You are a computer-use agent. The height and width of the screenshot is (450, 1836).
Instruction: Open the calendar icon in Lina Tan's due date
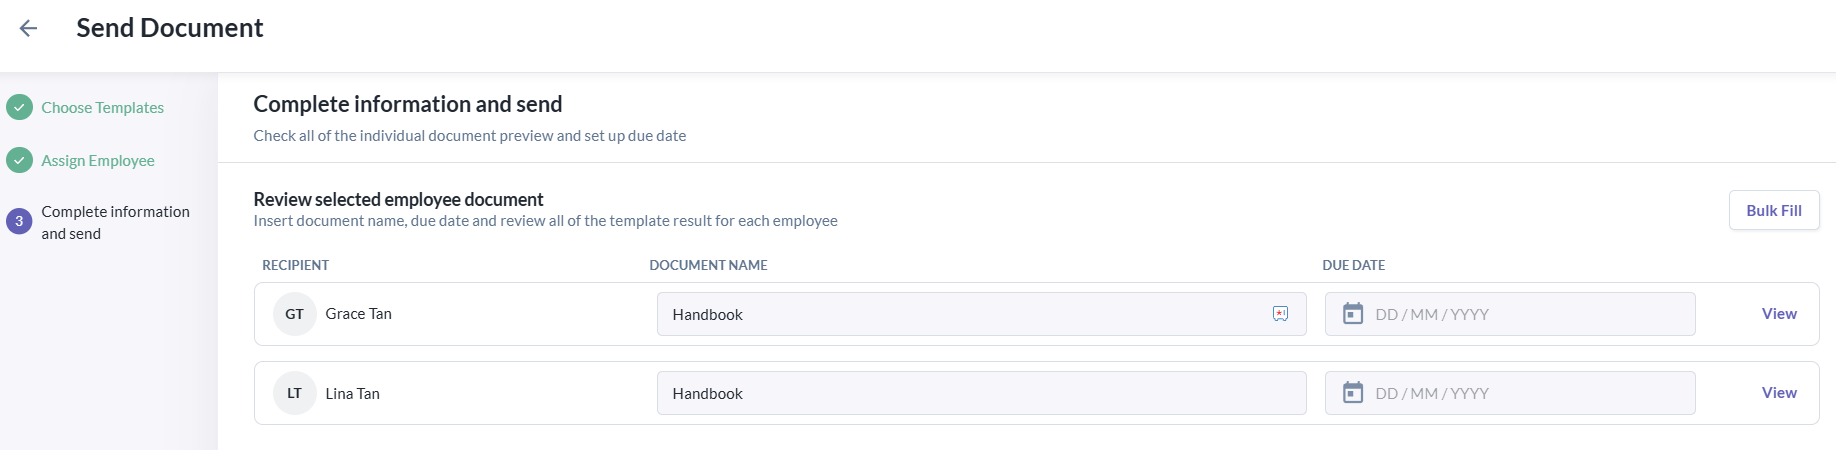(1353, 393)
